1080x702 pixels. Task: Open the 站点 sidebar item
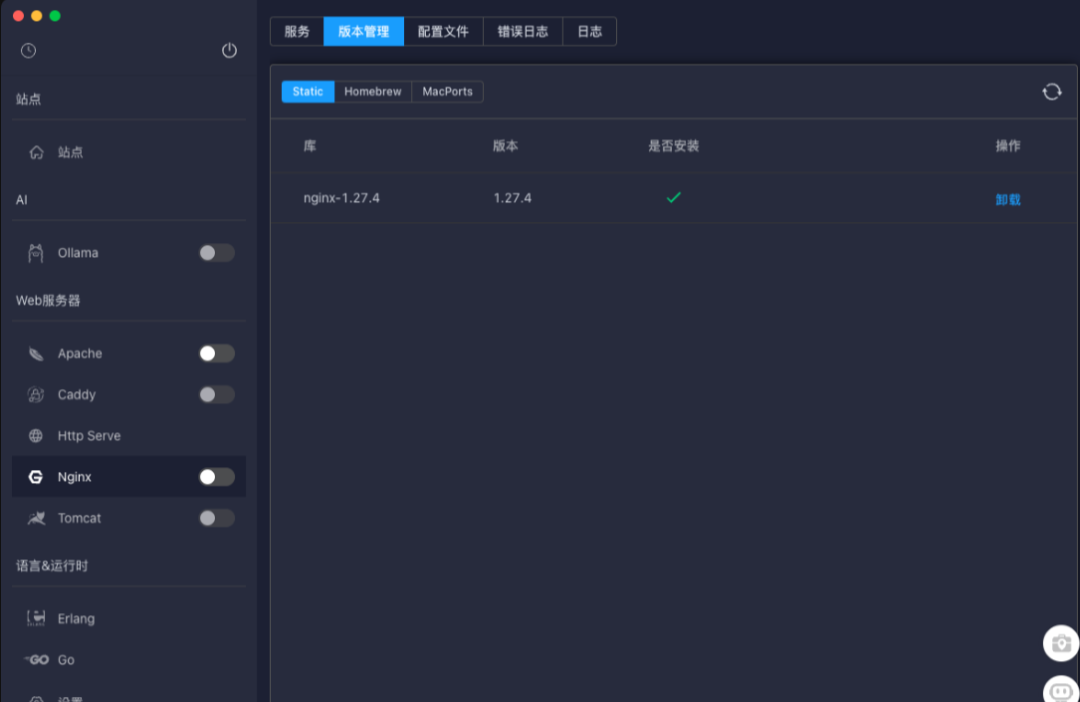point(129,152)
